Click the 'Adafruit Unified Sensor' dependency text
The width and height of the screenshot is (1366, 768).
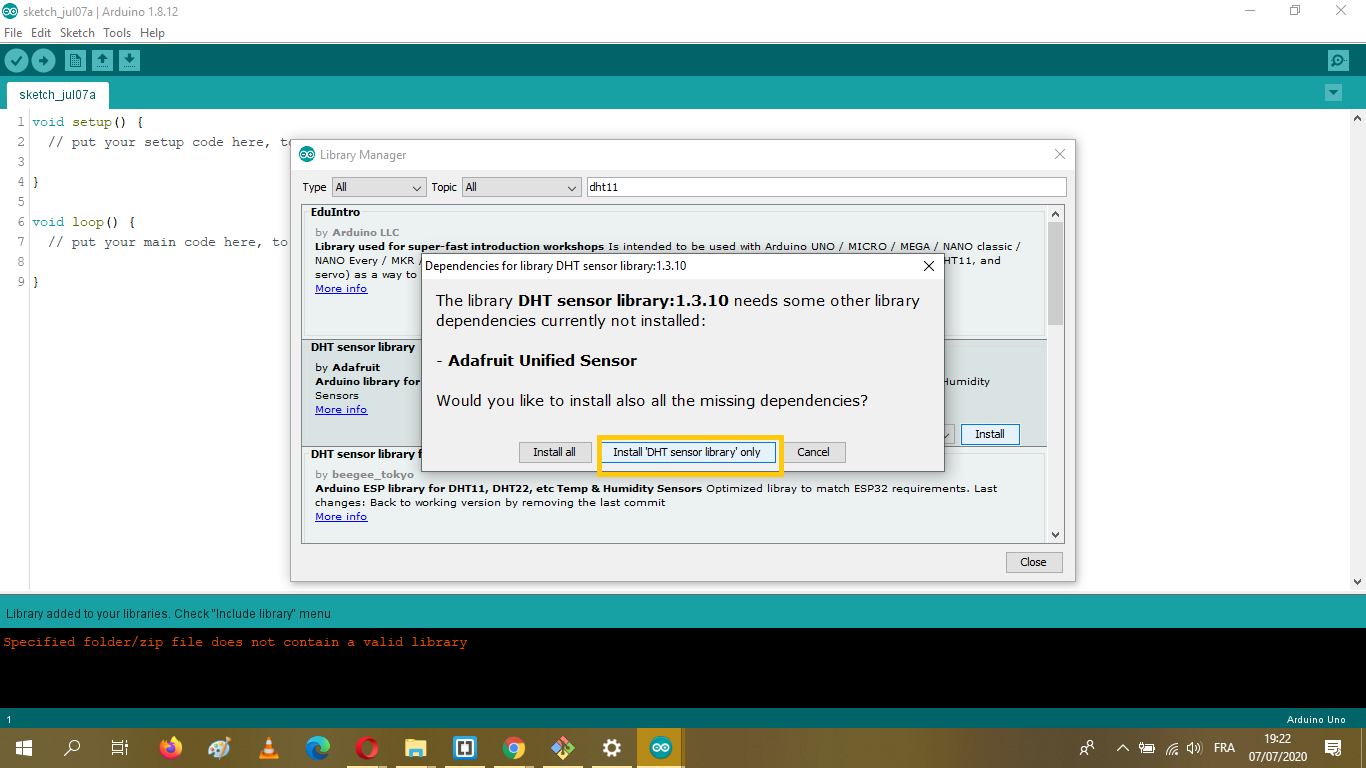click(x=542, y=361)
